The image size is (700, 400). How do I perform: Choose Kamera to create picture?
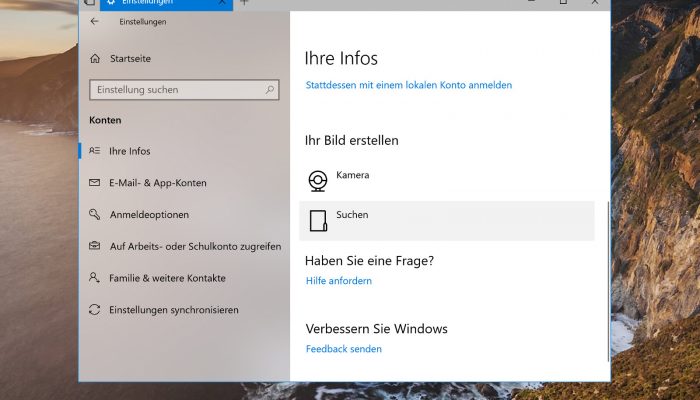pos(446,181)
